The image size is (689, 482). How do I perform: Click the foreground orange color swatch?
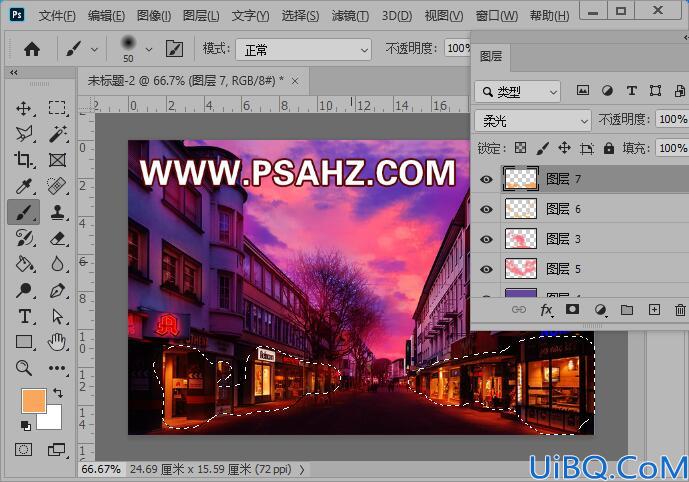point(34,400)
